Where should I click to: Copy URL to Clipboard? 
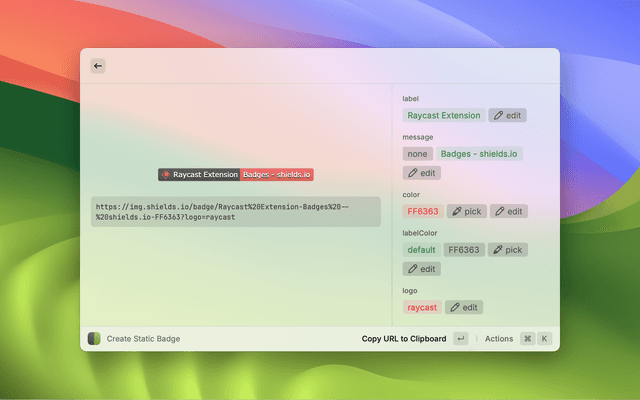[404, 339]
